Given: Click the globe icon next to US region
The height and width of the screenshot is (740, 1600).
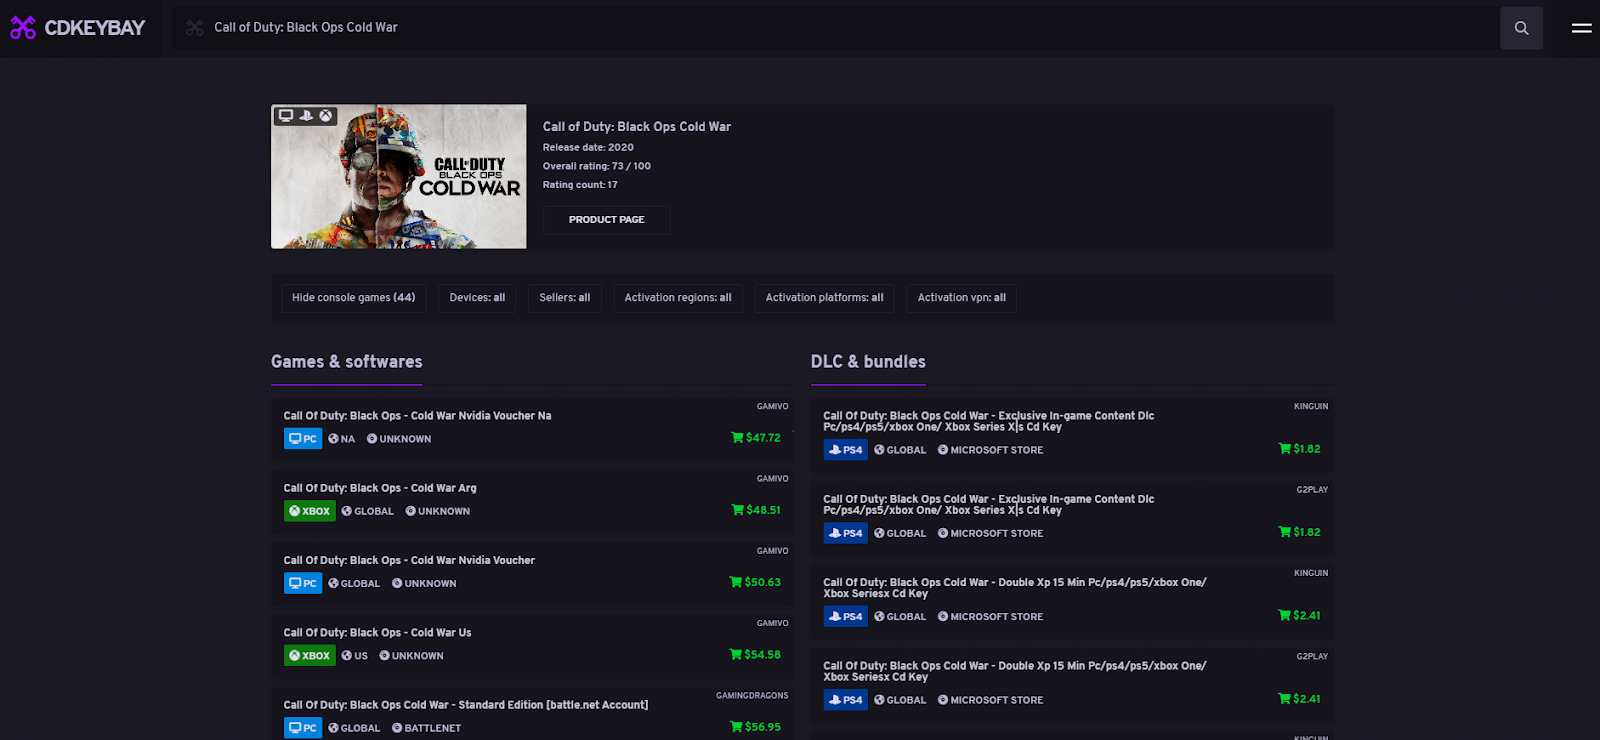Looking at the screenshot, I should [347, 656].
